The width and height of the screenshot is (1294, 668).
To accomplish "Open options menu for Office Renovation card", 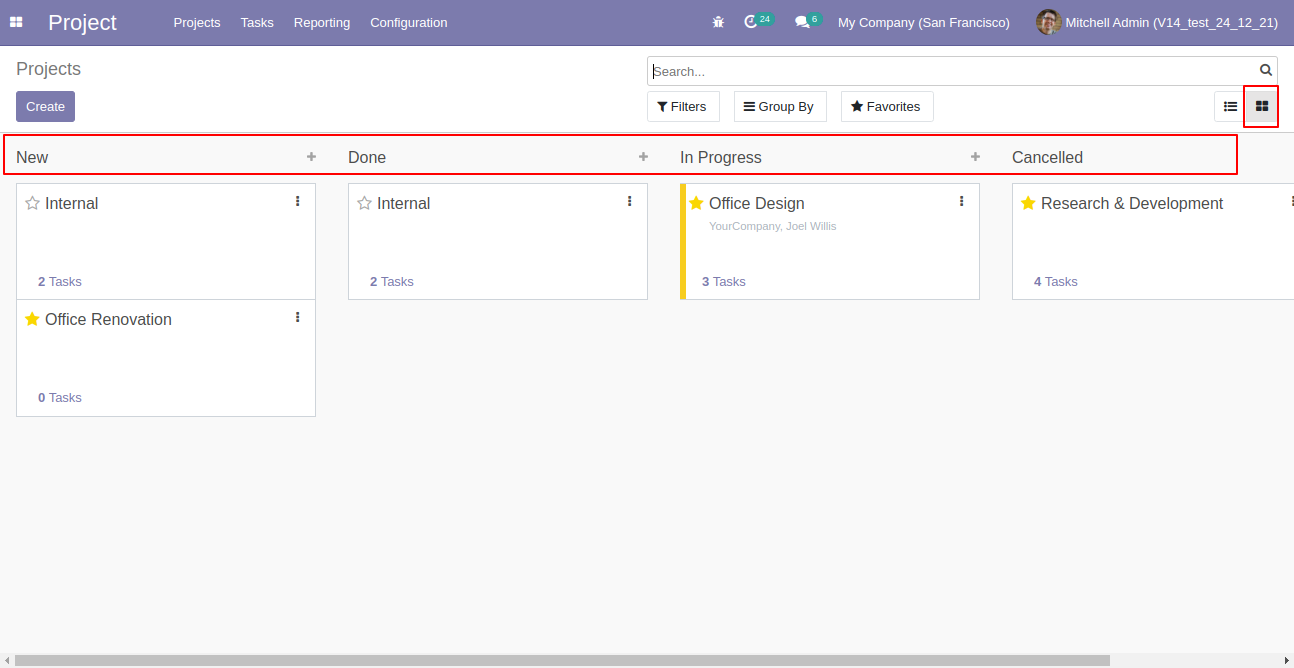I will (297, 317).
